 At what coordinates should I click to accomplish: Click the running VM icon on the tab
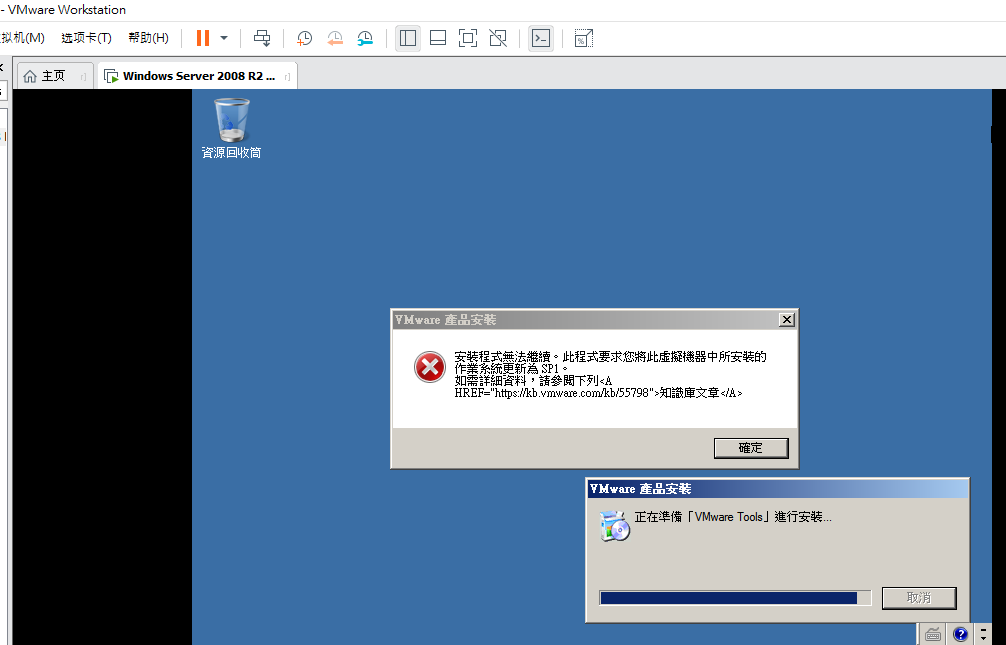coord(111,76)
